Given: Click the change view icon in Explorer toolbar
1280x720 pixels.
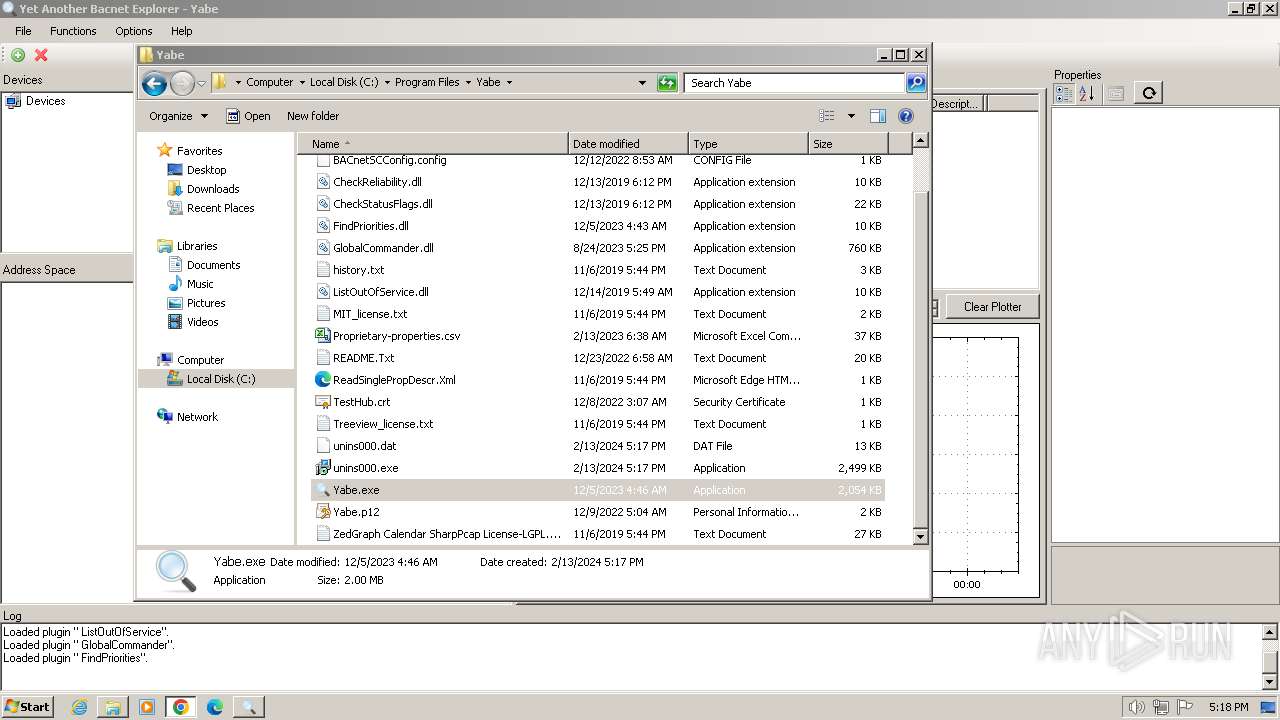Looking at the screenshot, I should pyautogui.click(x=826, y=116).
